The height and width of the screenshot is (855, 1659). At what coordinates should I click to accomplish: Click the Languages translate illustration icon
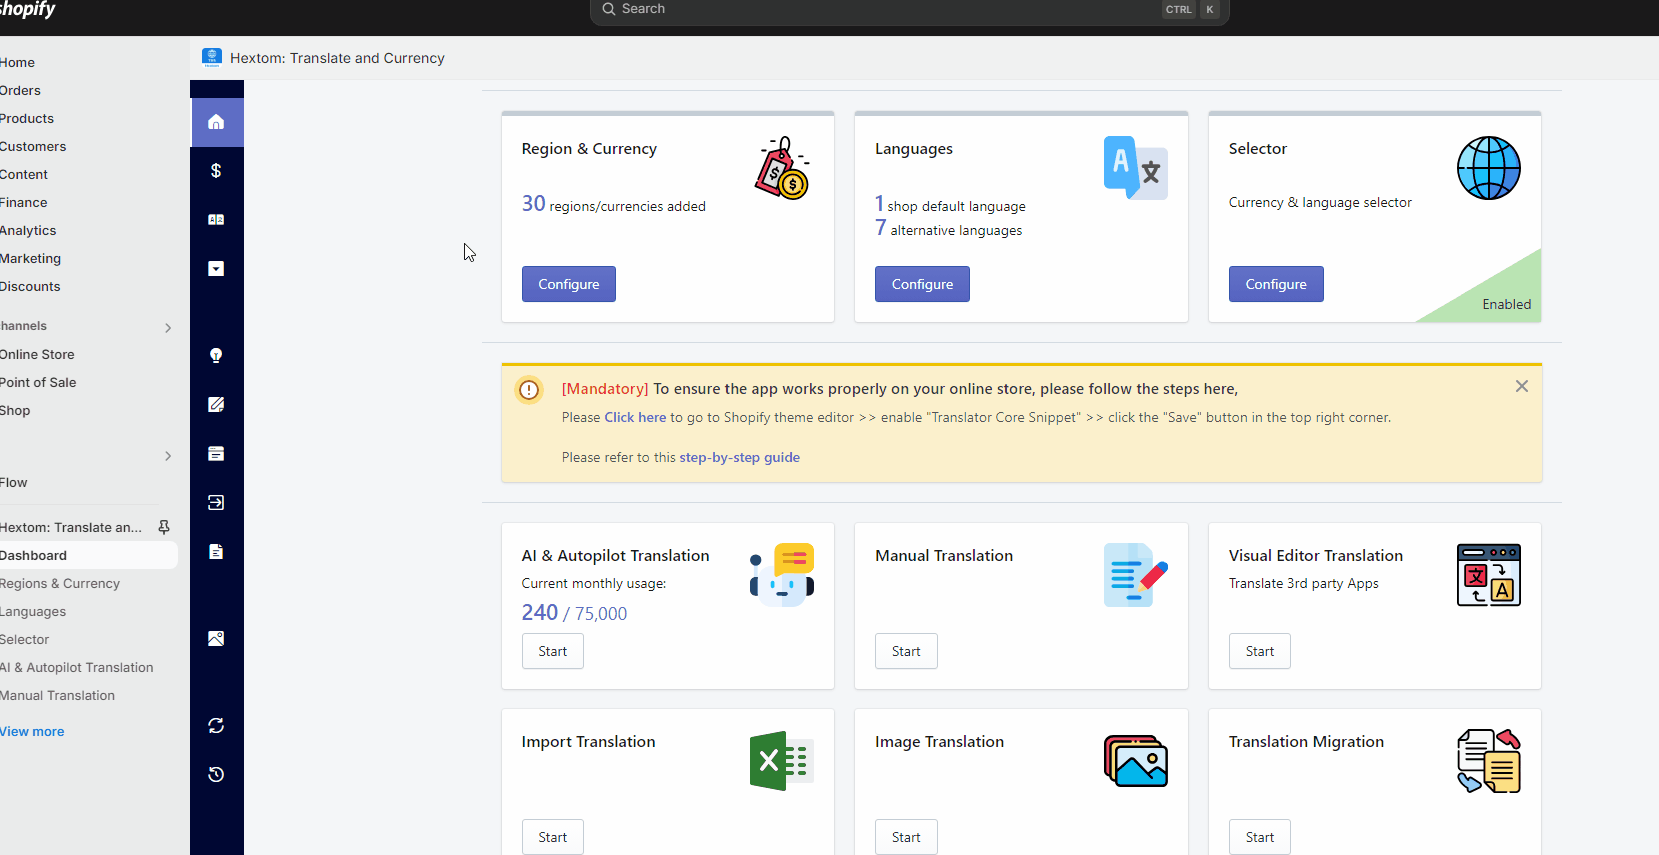click(1136, 168)
